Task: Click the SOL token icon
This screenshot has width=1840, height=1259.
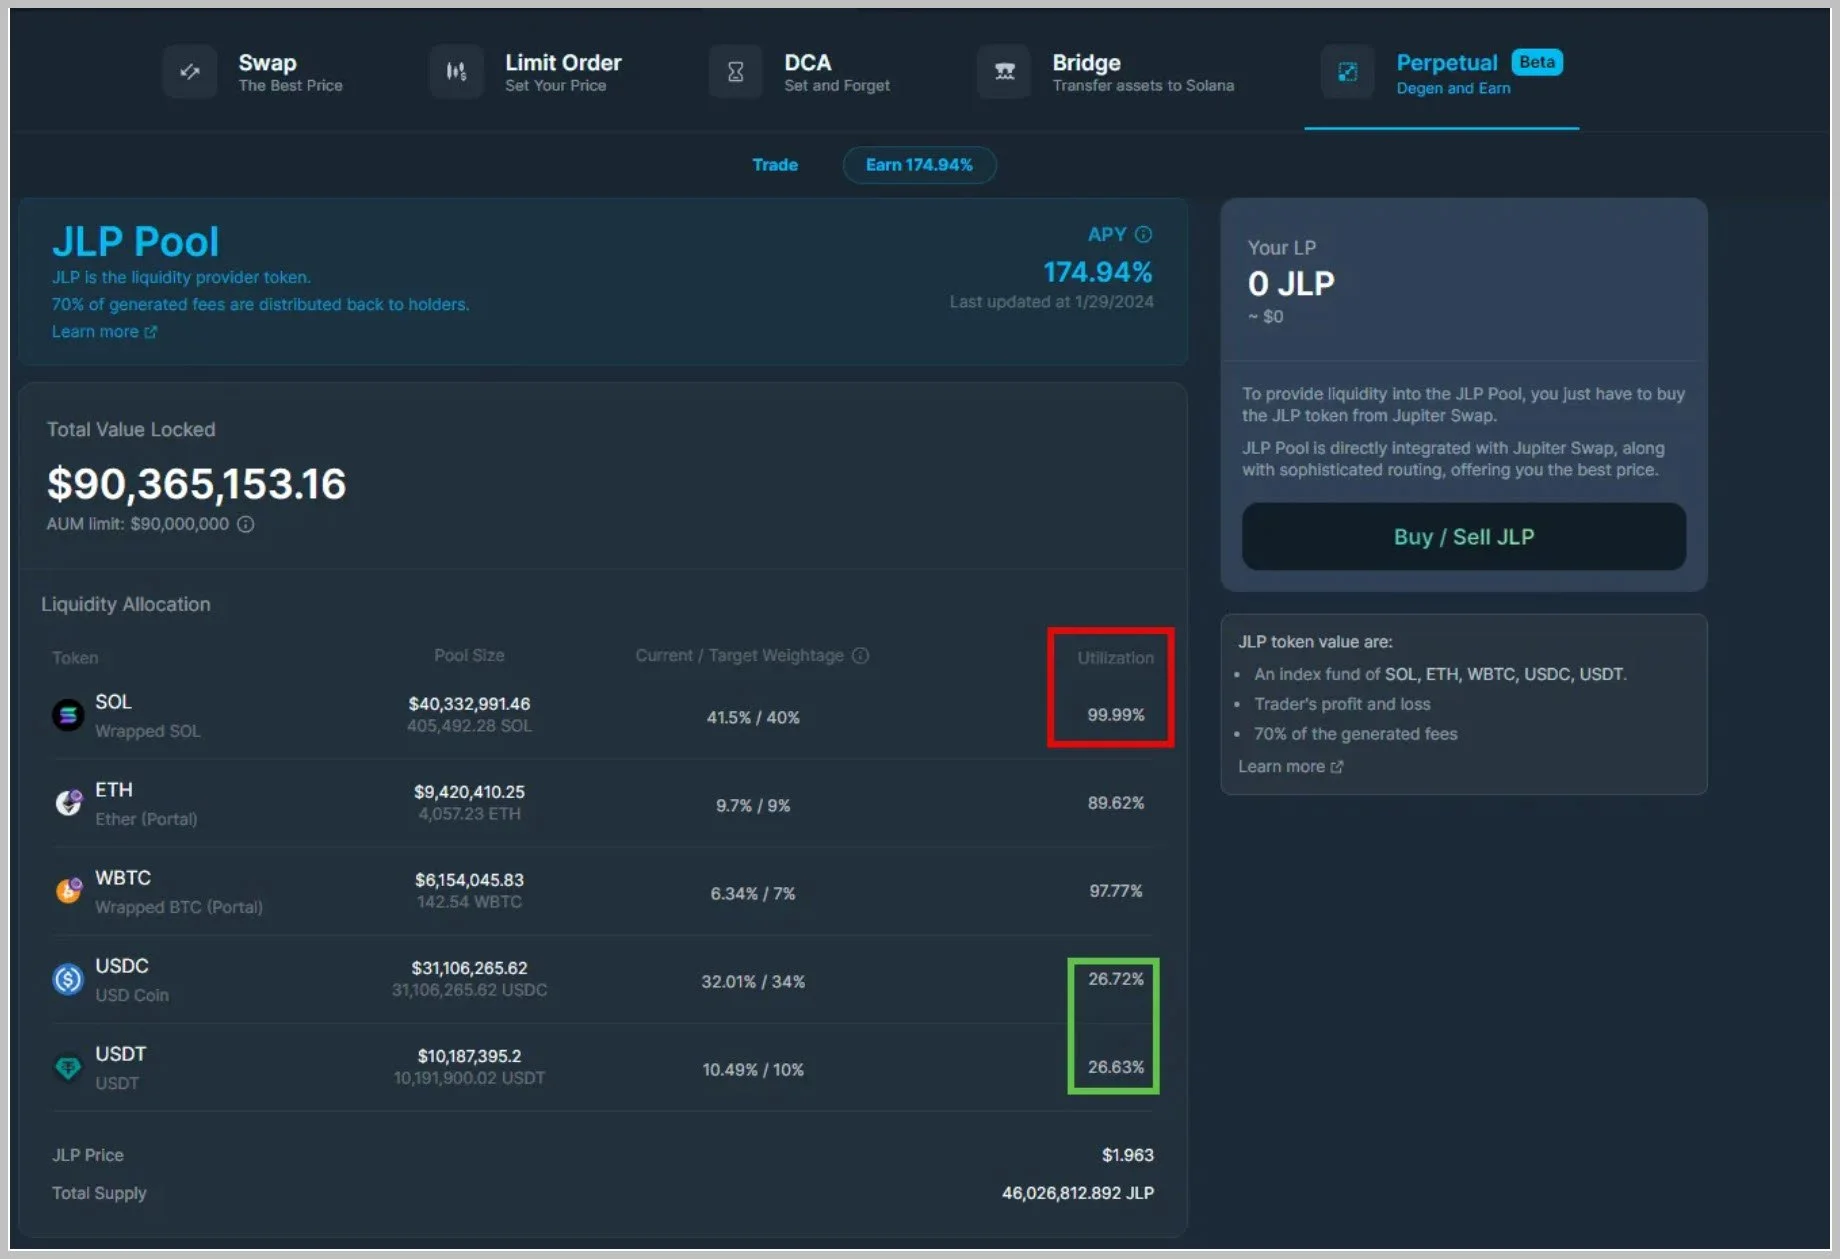Action: coord(68,715)
